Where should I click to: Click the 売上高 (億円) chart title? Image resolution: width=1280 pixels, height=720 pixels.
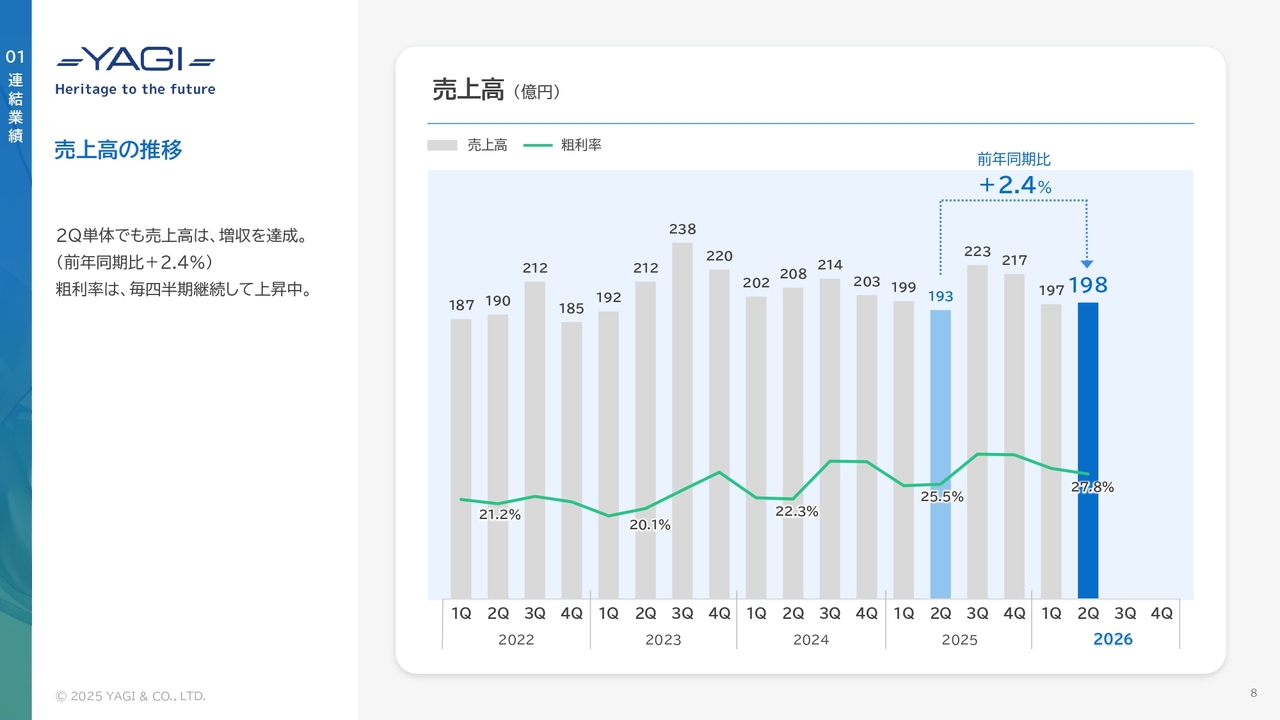(495, 90)
